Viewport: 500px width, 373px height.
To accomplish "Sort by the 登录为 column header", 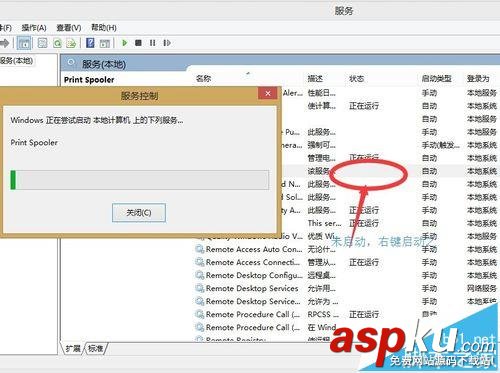I will pos(478,79).
